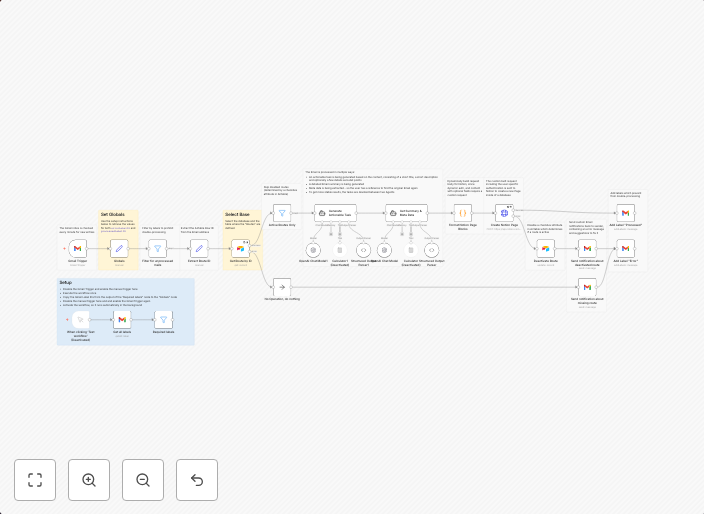Open the Get Summary & Meta Data node
The width and height of the screenshot is (704, 514).
pyautogui.click(x=406, y=213)
